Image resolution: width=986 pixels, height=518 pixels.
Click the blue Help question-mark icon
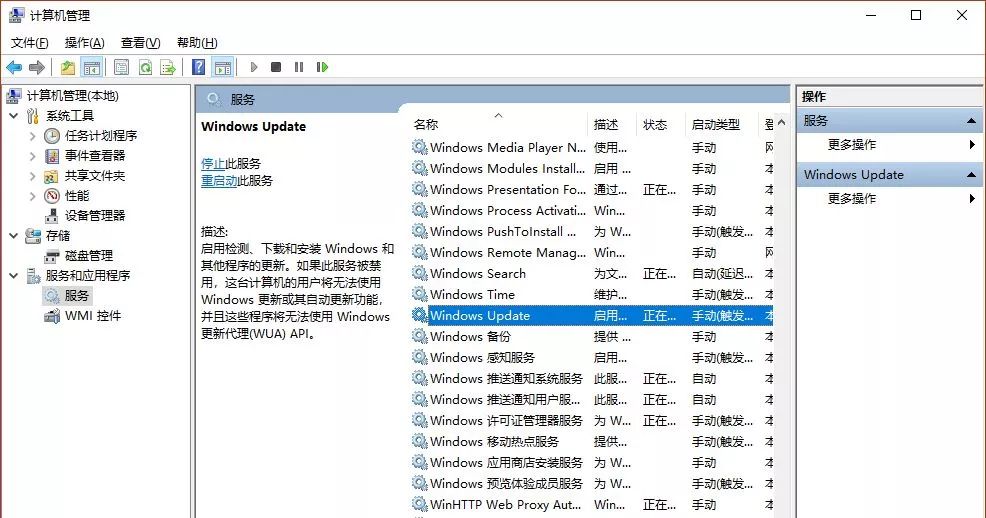click(x=199, y=67)
